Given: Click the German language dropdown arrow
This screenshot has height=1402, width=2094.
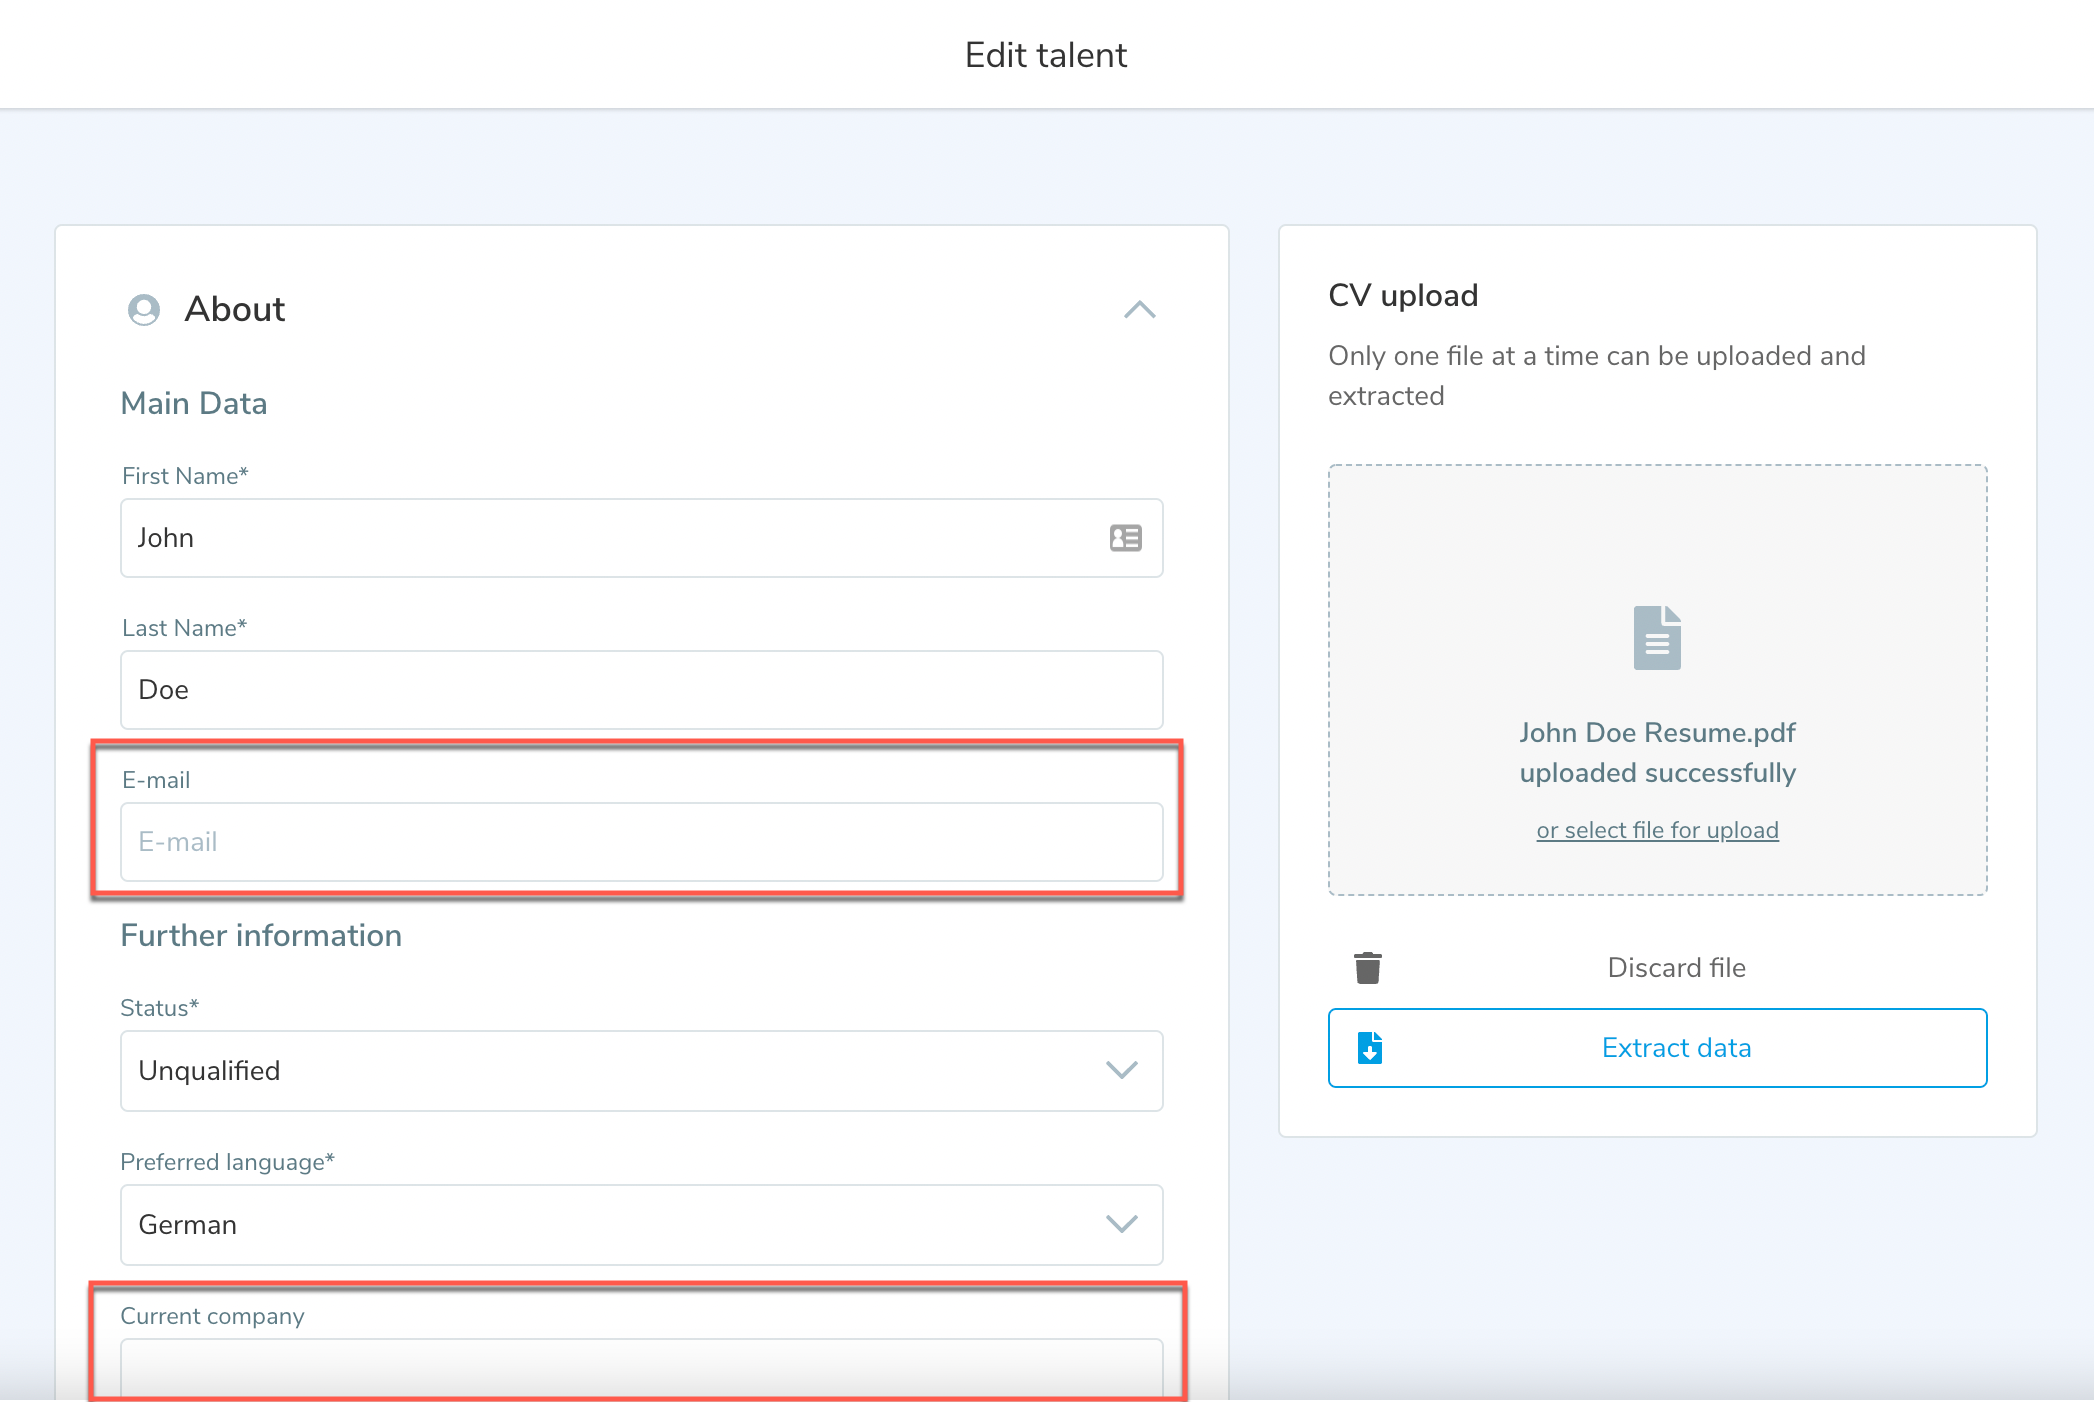Looking at the screenshot, I should pos(1122,1225).
